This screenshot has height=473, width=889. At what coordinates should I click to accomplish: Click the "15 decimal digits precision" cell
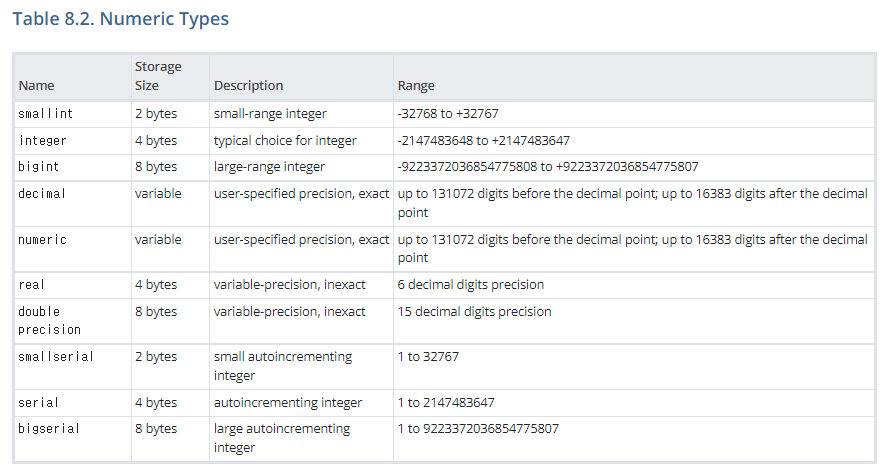(474, 311)
